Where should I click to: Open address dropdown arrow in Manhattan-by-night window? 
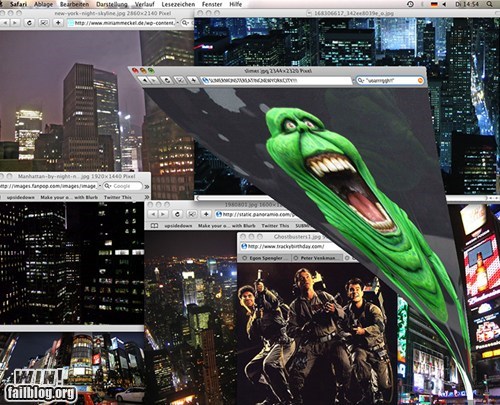99,186
